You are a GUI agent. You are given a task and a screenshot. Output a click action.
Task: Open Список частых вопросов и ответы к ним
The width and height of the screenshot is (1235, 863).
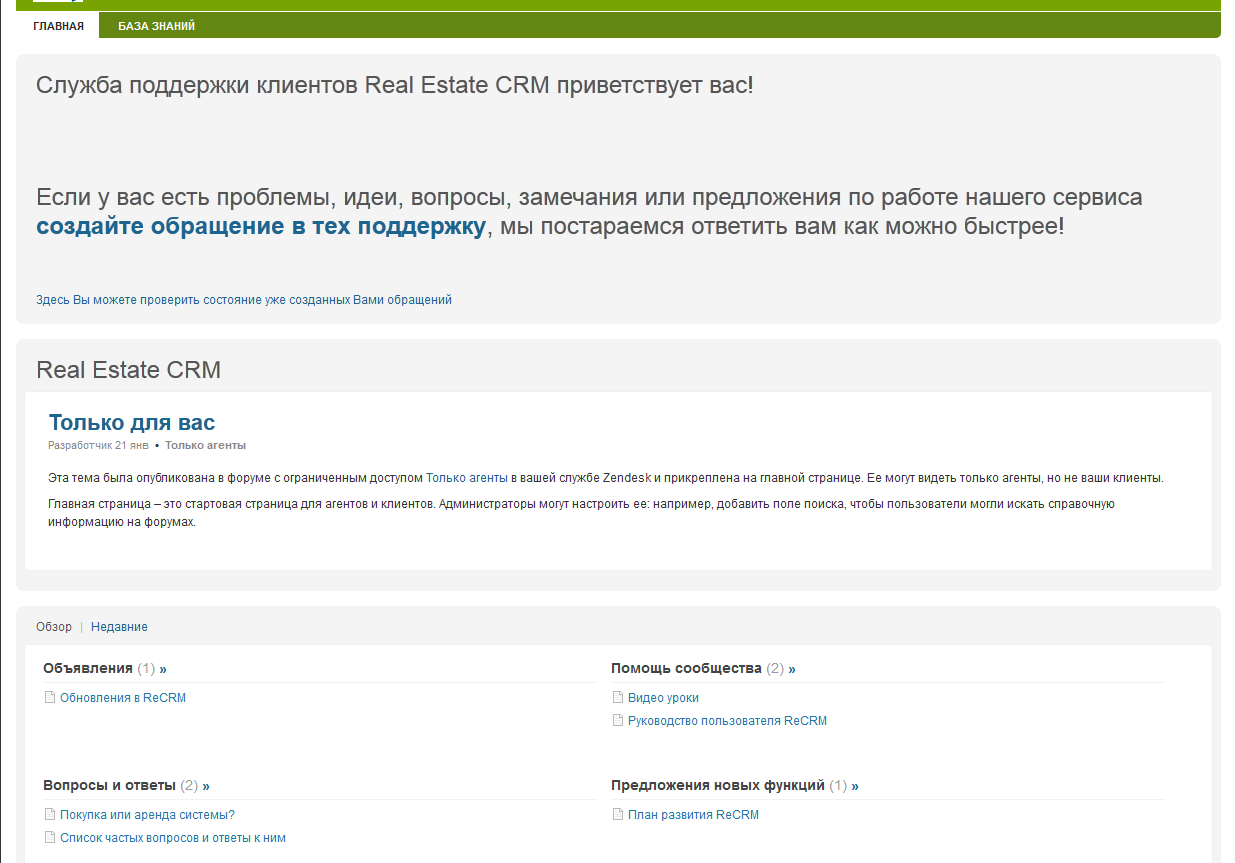pyautogui.click(x=173, y=838)
